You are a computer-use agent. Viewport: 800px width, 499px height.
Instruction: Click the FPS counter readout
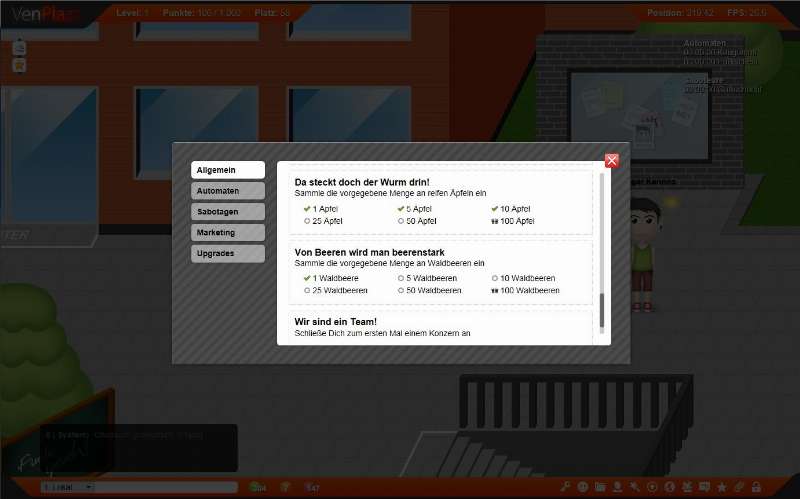[x=746, y=13]
